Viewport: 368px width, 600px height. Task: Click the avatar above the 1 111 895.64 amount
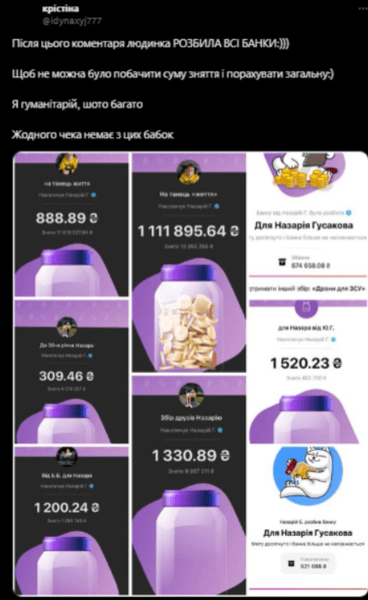click(189, 172)
